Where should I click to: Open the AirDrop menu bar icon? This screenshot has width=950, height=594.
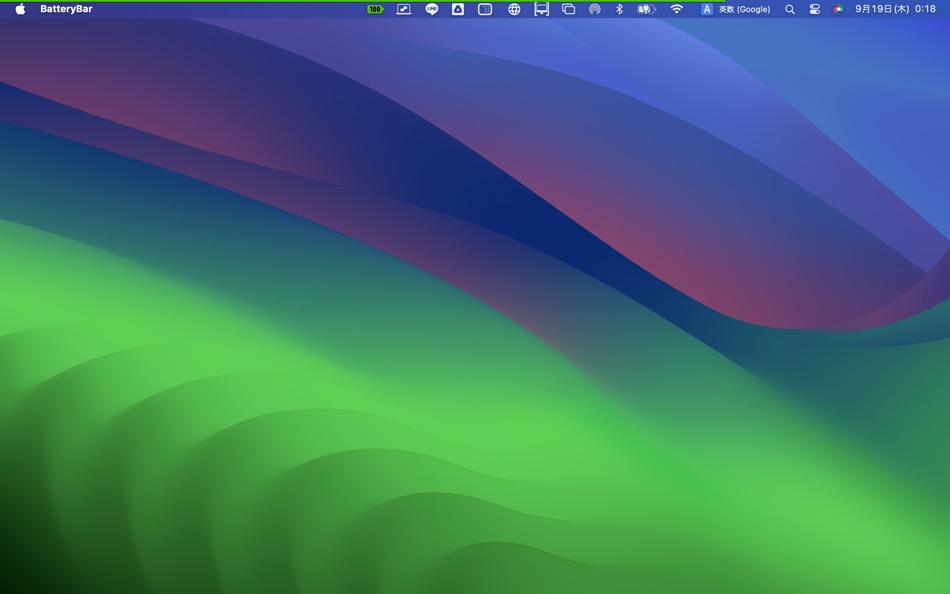595,9
